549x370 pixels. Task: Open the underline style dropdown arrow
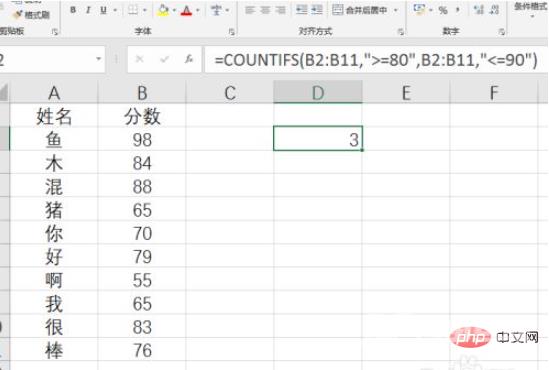click(x=115, y=11)
